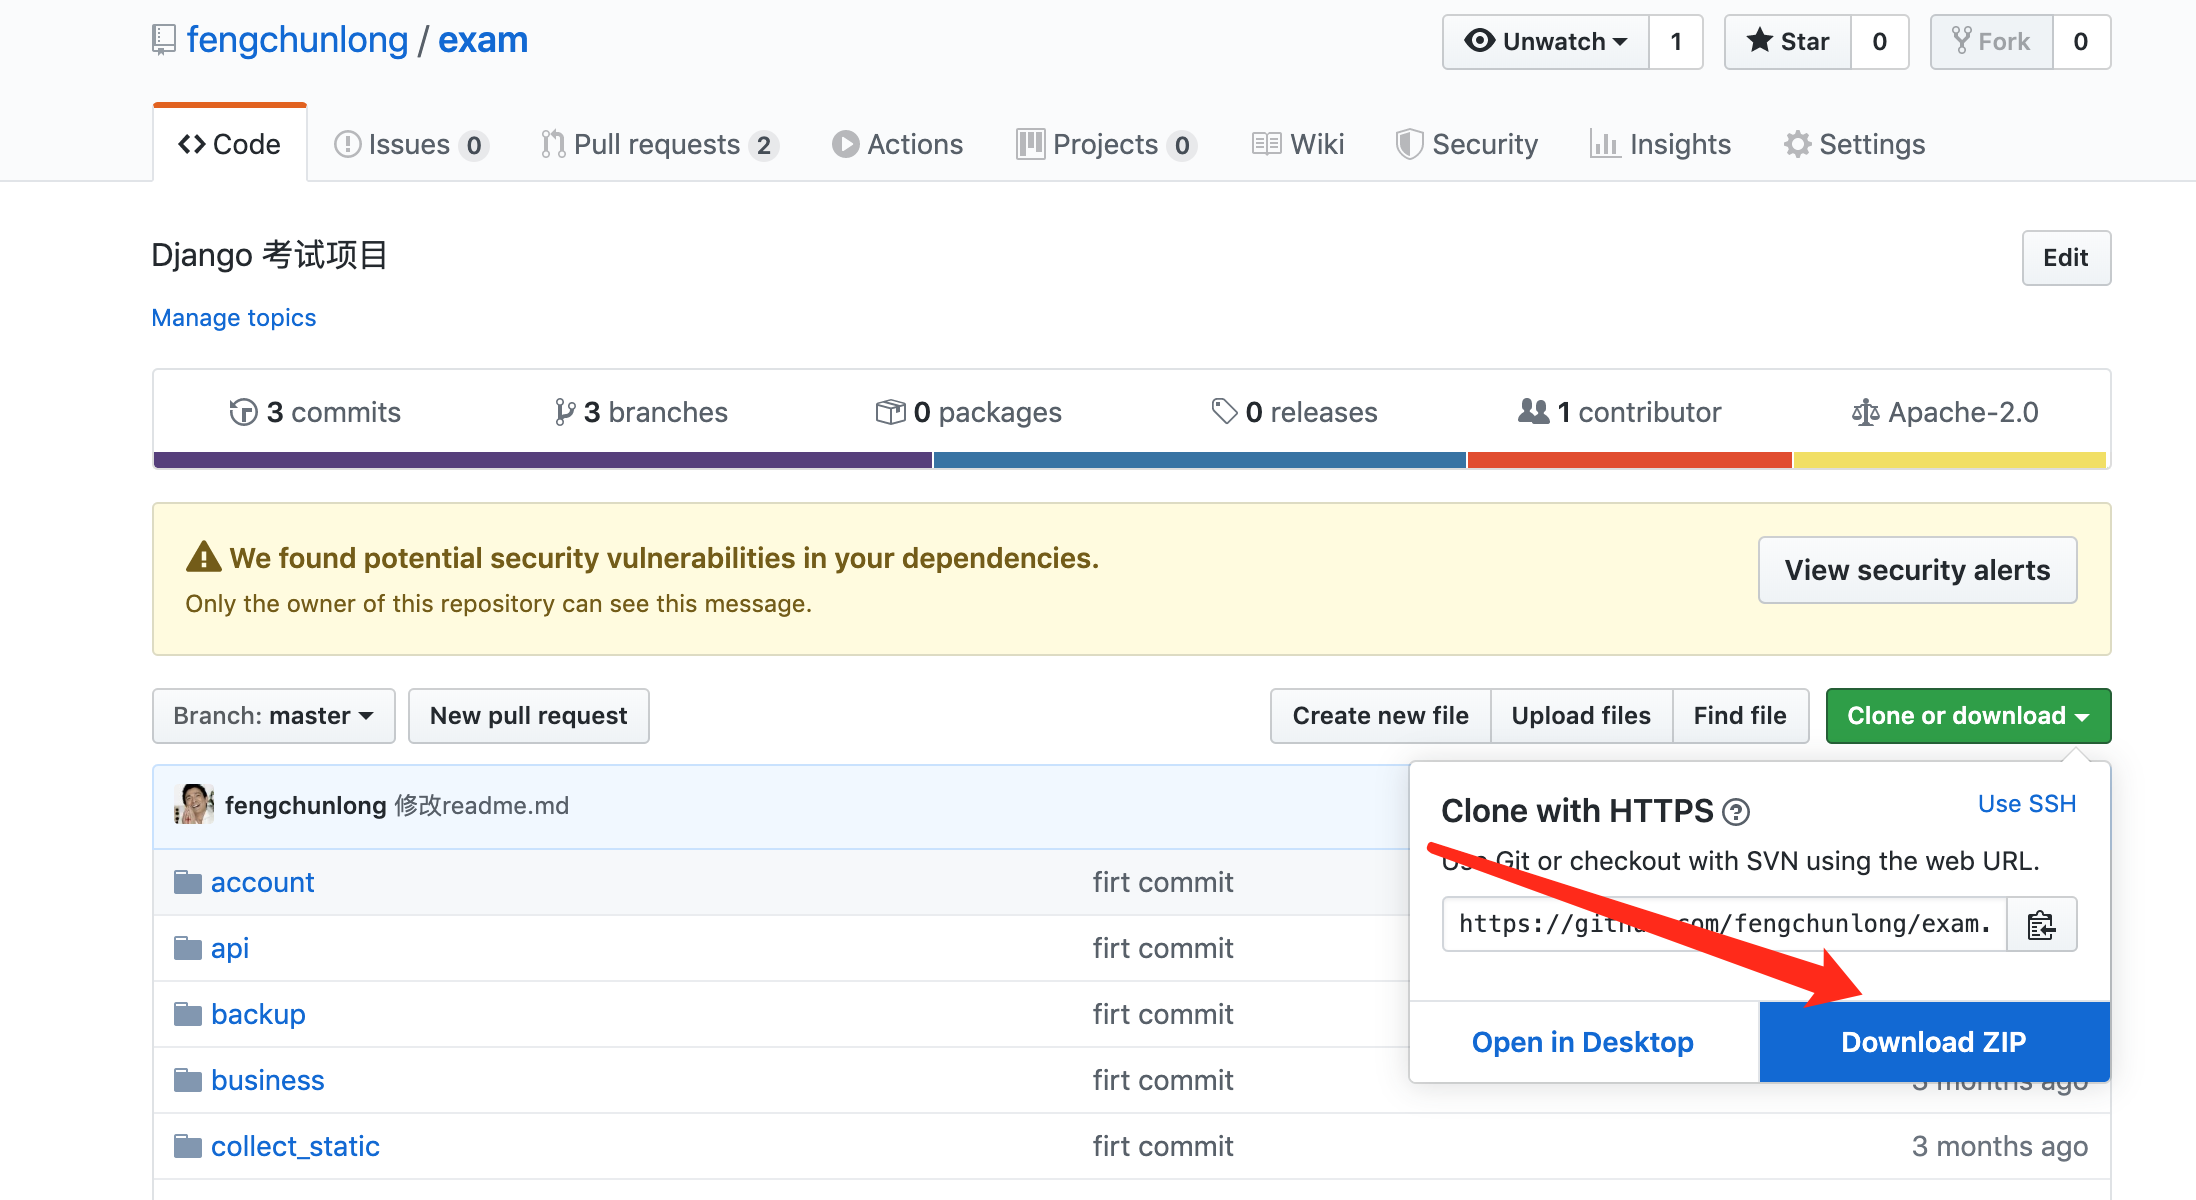
Task: Click fengchunlong's avatar image
Action: click(194, 805)
